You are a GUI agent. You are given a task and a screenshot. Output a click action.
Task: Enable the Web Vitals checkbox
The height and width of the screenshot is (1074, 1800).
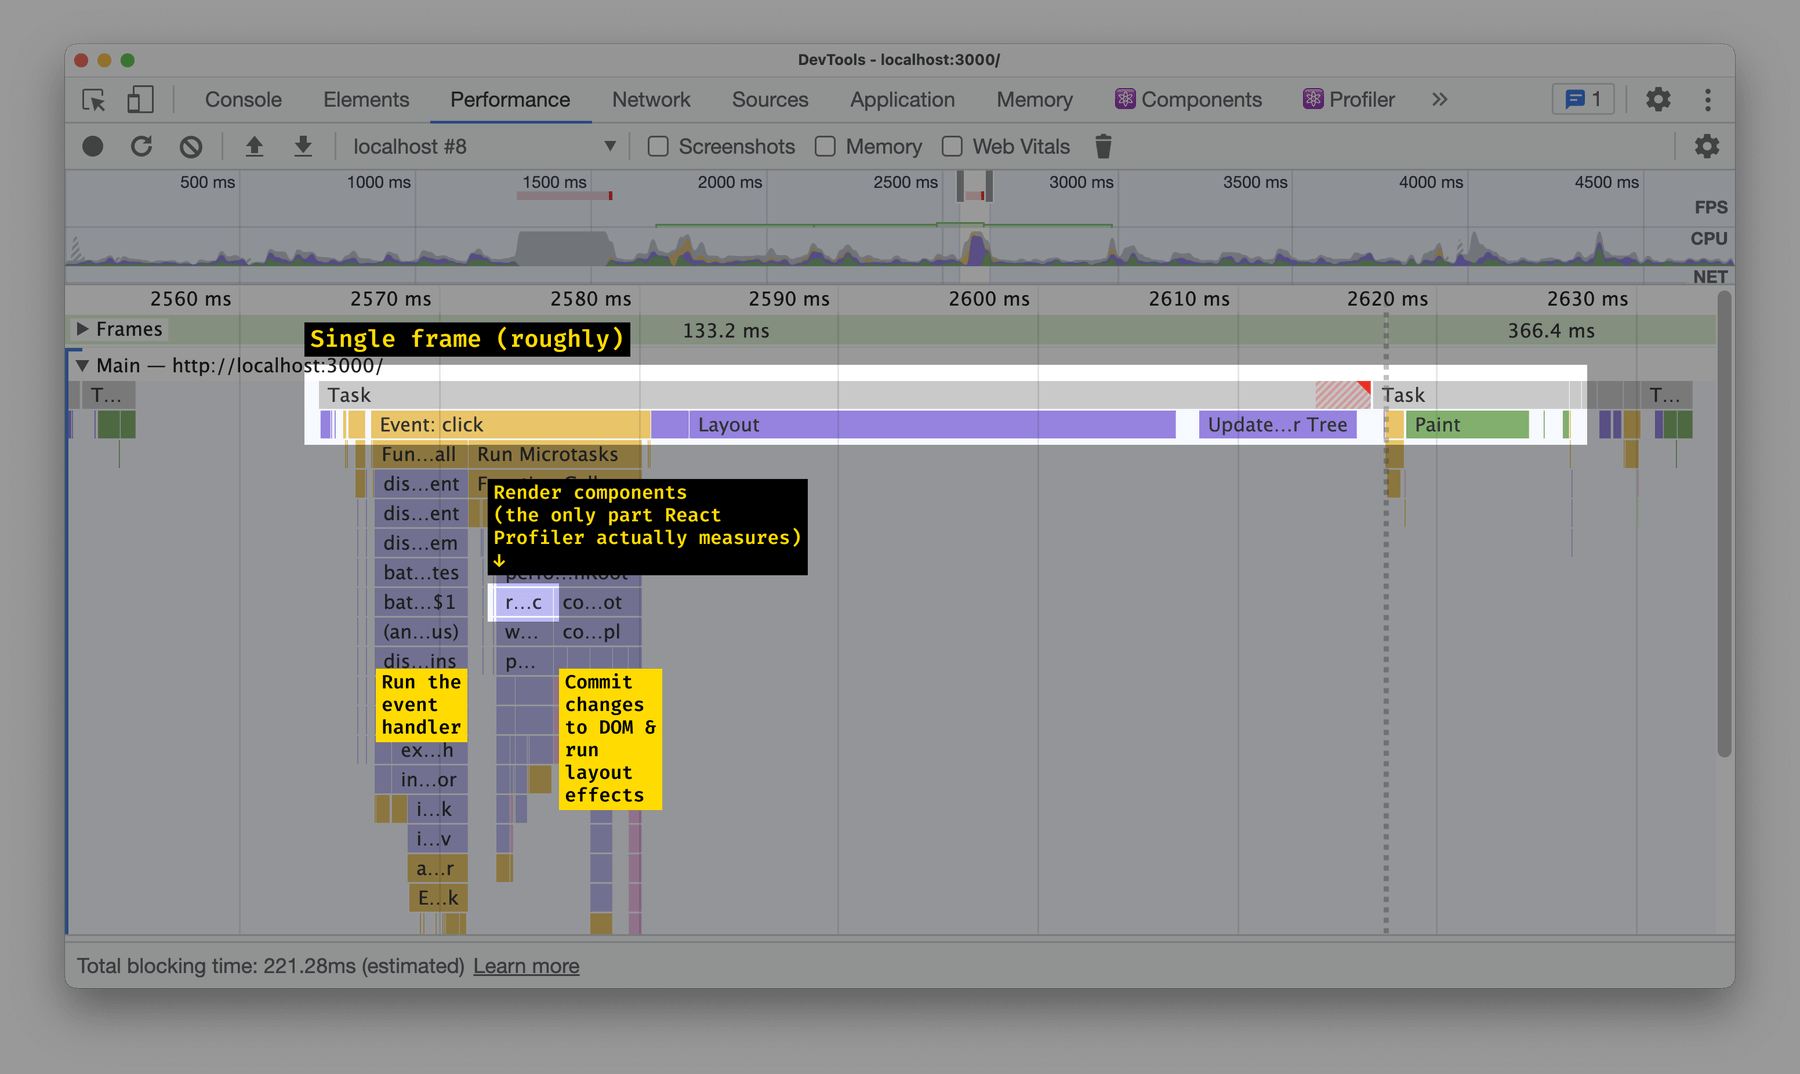coord(952,147)
